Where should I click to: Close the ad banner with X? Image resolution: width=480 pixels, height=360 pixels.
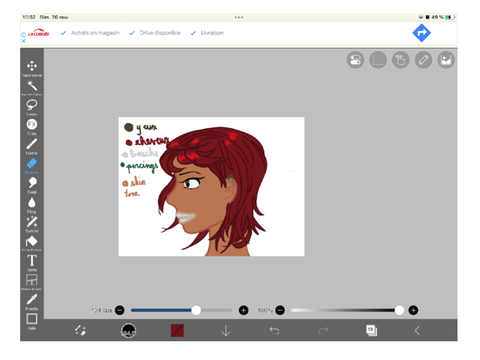[x=24, y=41]
